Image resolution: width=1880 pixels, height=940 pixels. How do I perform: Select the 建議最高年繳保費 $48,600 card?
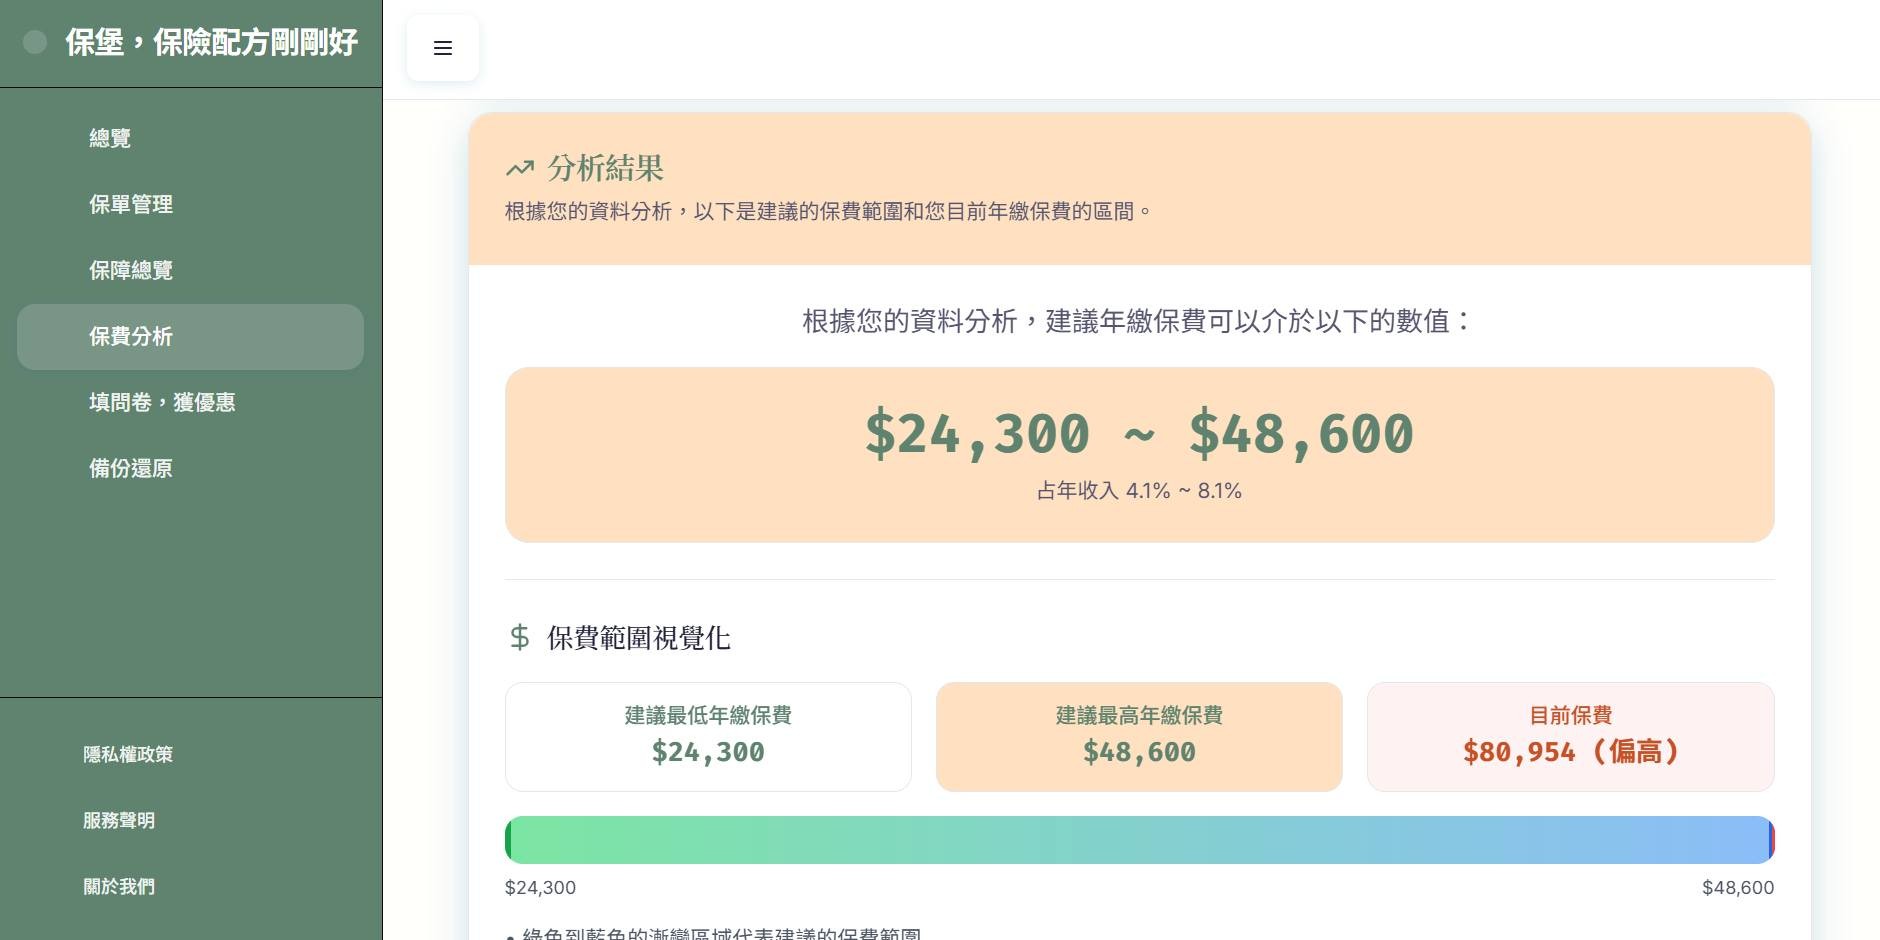coord(1139,736)
